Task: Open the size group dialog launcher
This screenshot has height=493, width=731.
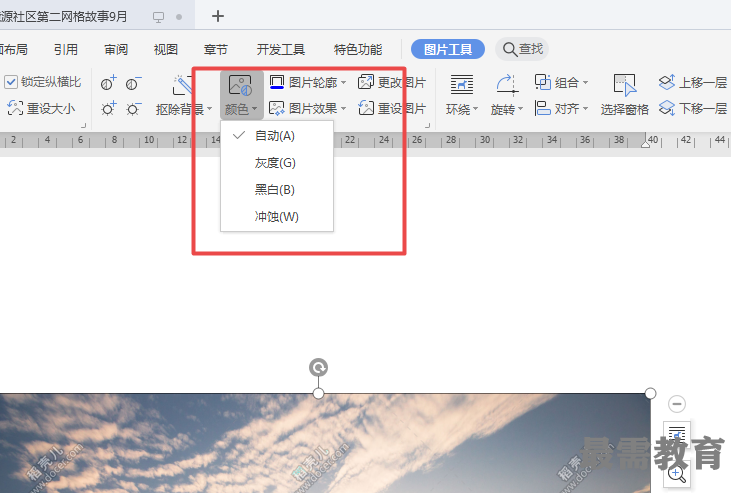Action: click(x=84, y=125)
